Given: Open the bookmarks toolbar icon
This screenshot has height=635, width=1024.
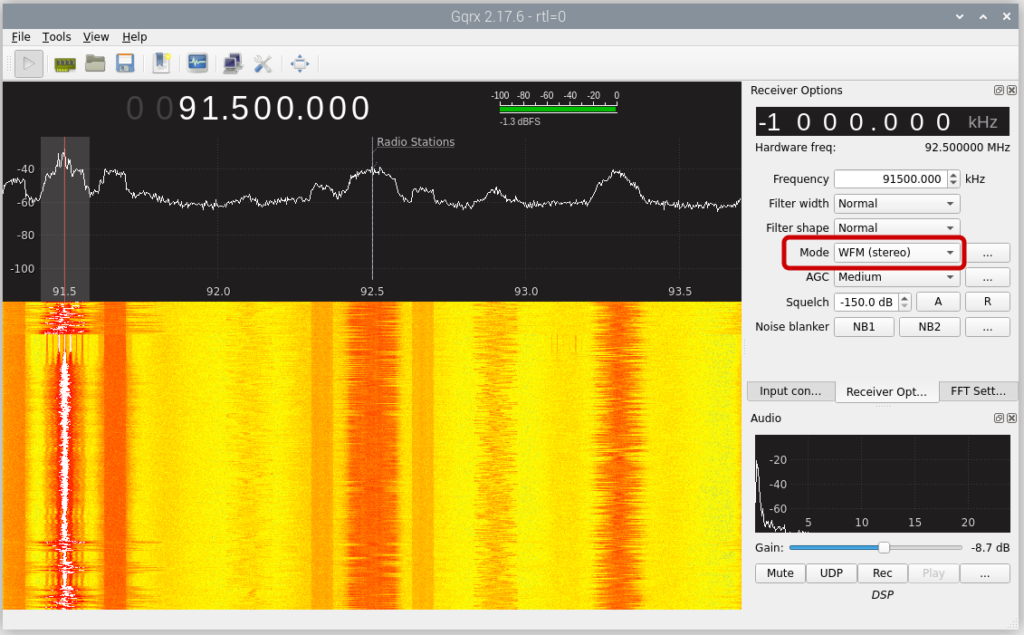Looking at the screenshot, I should point(161,64).
